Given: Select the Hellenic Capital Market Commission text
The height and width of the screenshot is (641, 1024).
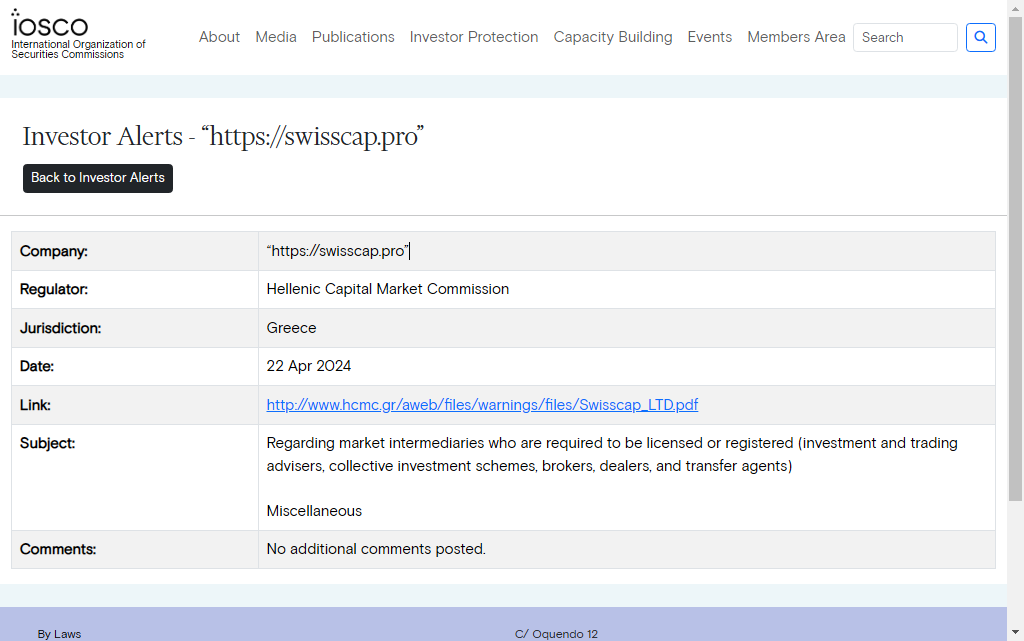Looking at the screenshot, I should click(387, 289).
